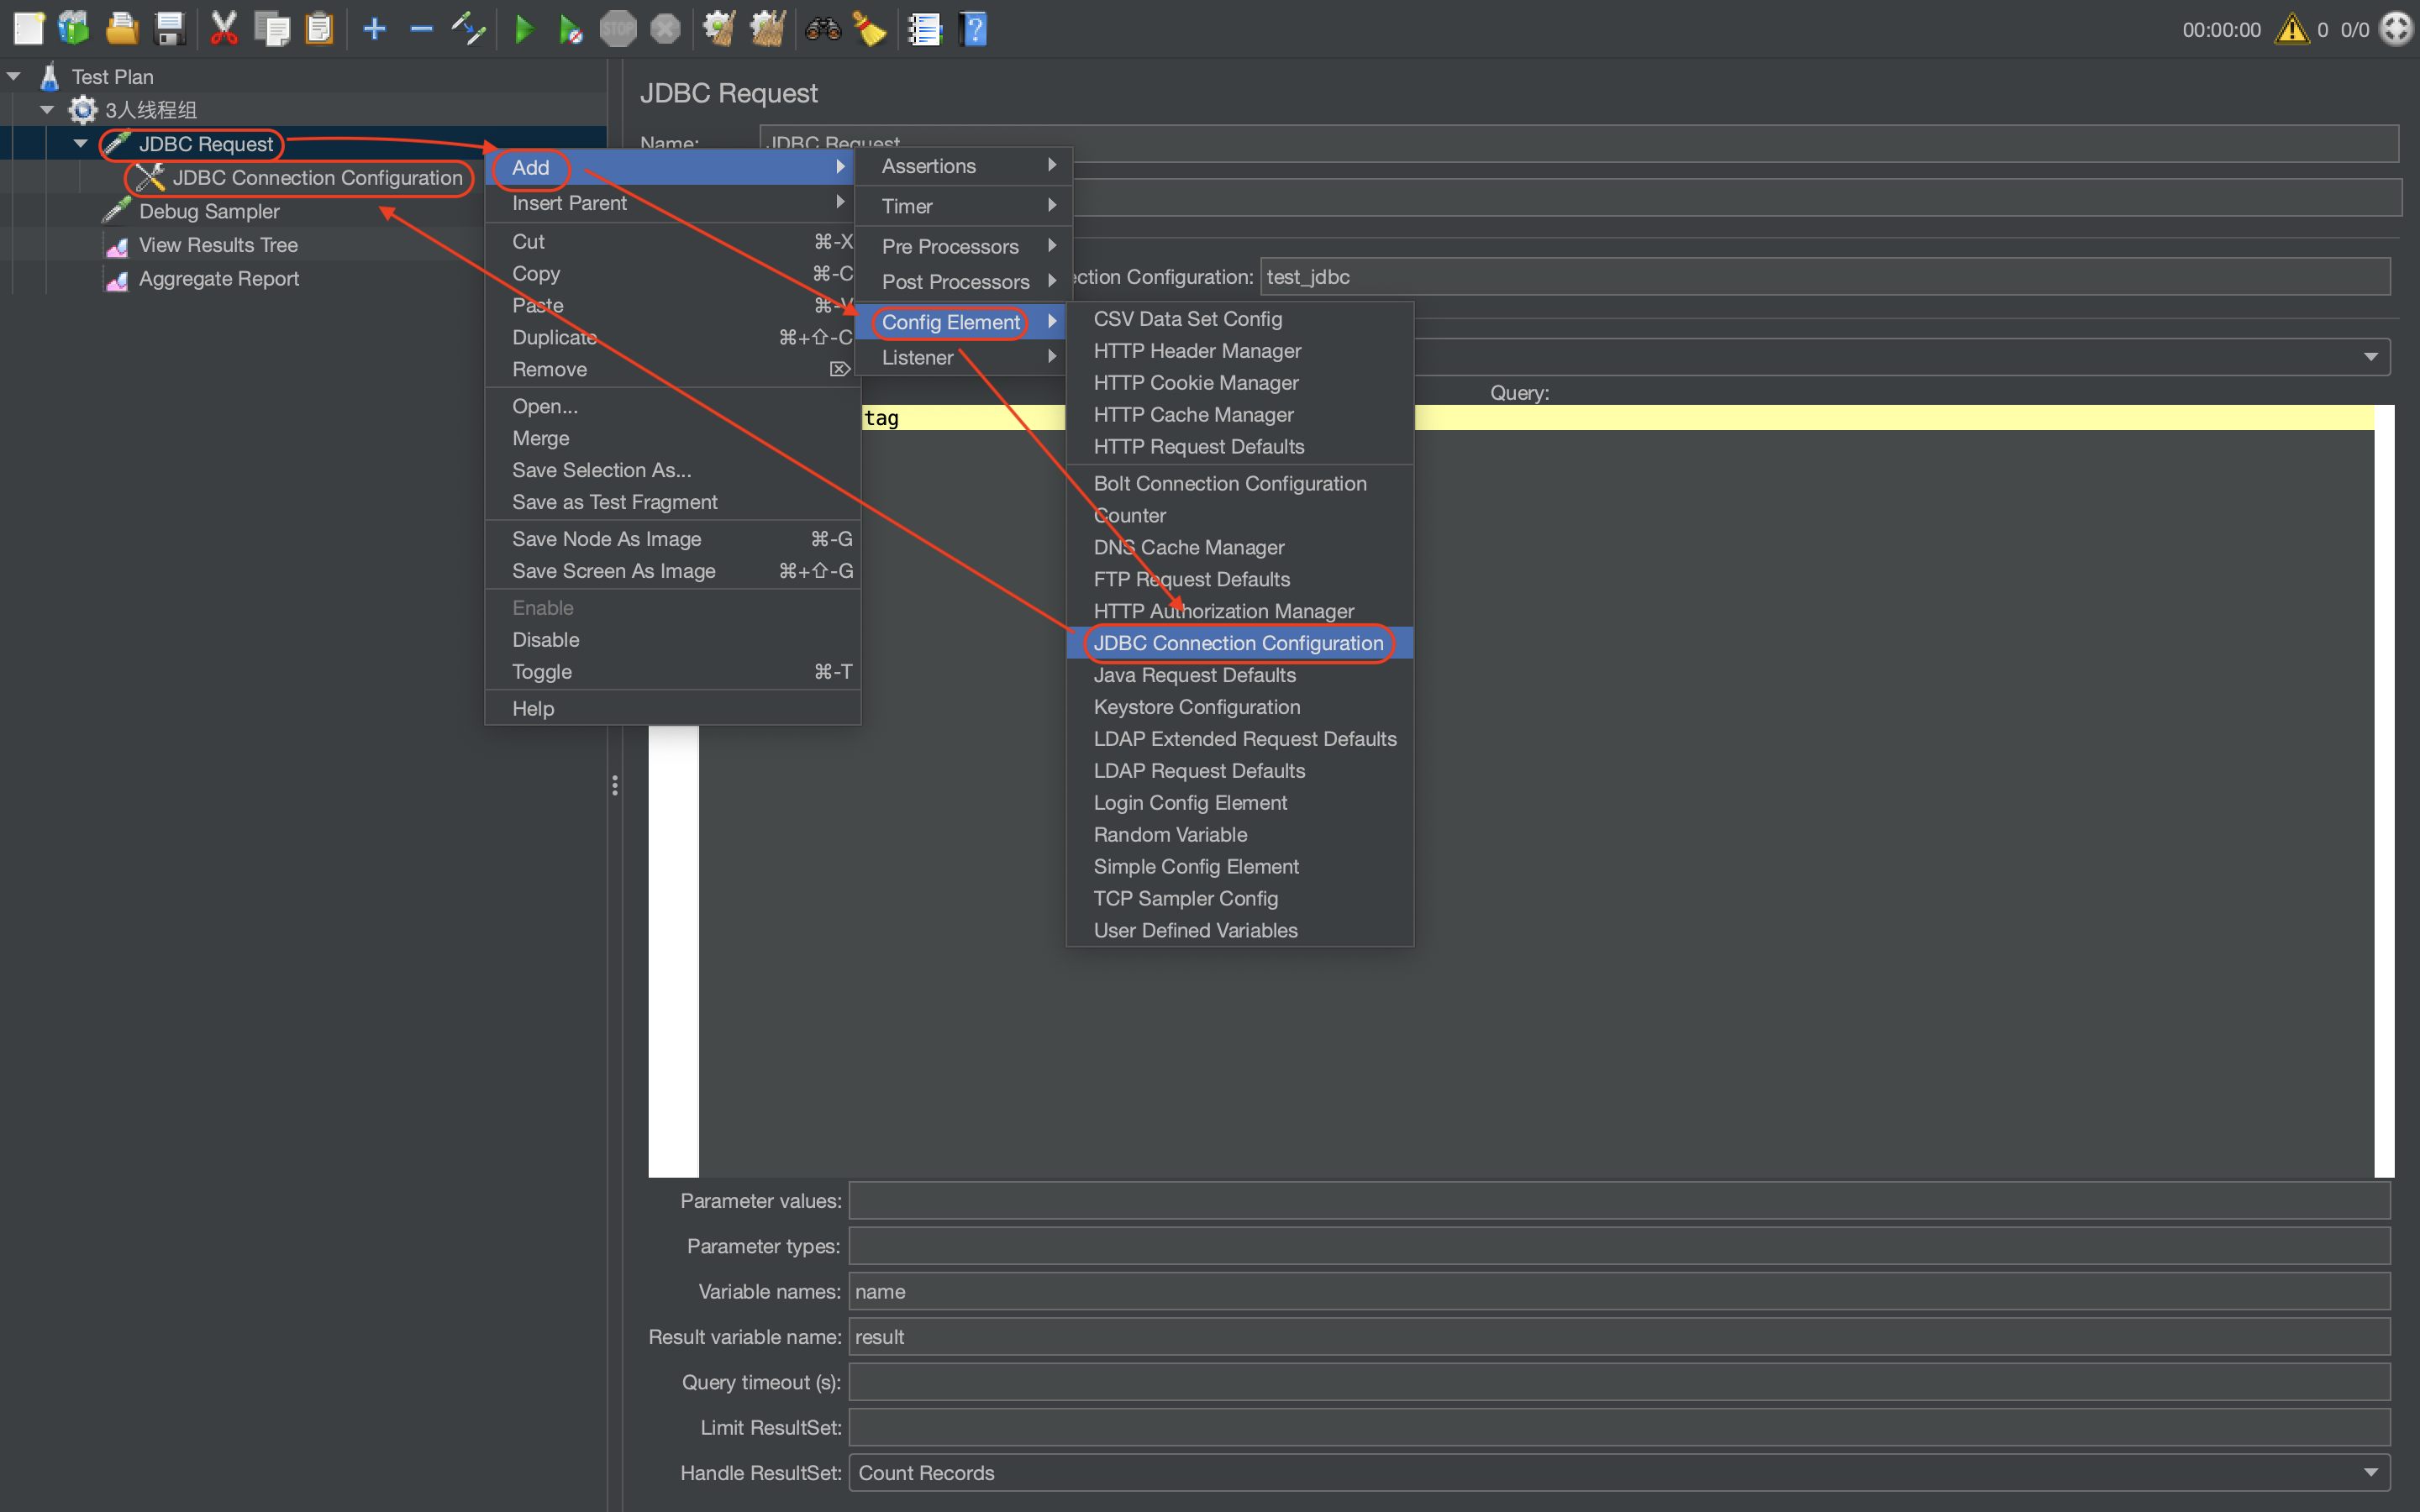Create a new test plan via the New icon
This screenshot has height=1512, width=2420.
(x=29, y=28)
